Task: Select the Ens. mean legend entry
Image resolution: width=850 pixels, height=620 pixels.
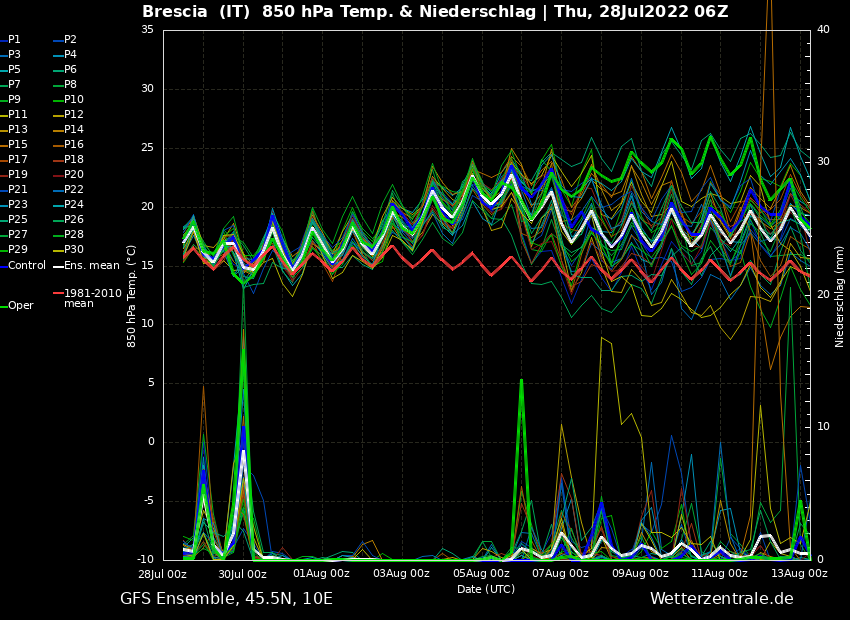Action: [x=91, y=265]
